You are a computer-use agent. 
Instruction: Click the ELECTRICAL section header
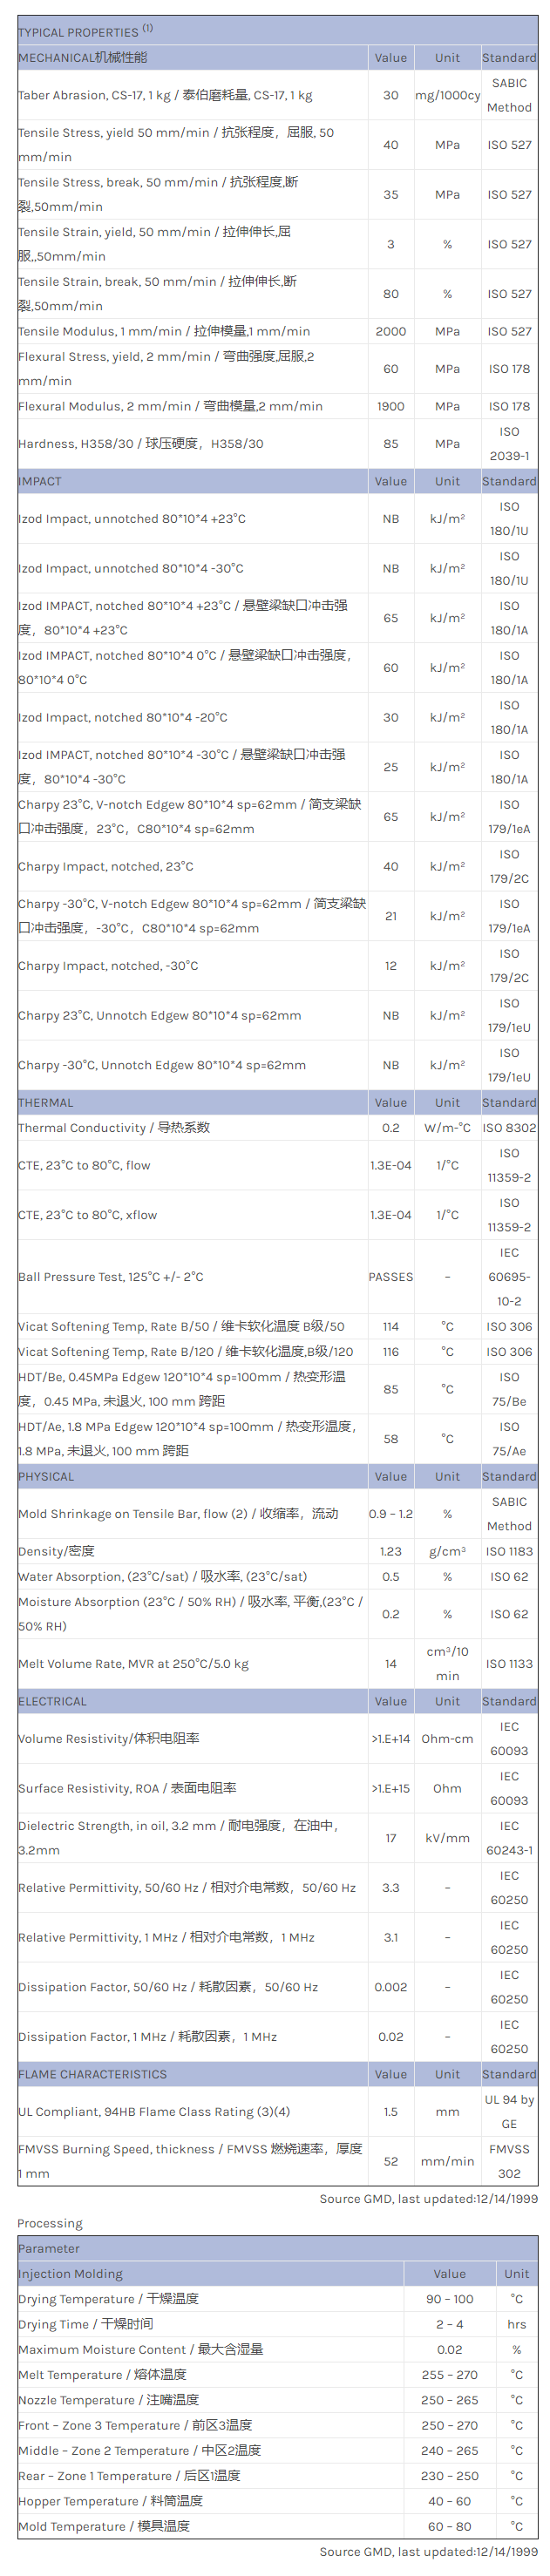pos(52,1701)
